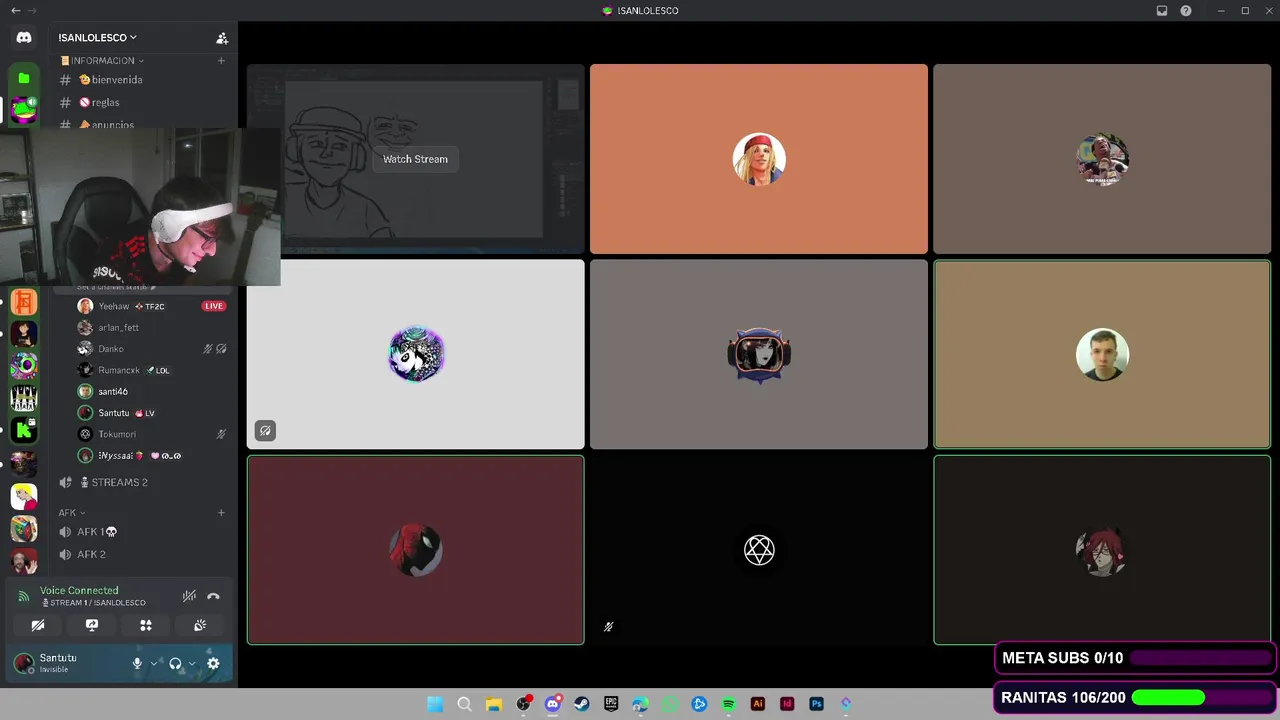Open the green folder server icon

pyautogui.click(x=24, y=78)
